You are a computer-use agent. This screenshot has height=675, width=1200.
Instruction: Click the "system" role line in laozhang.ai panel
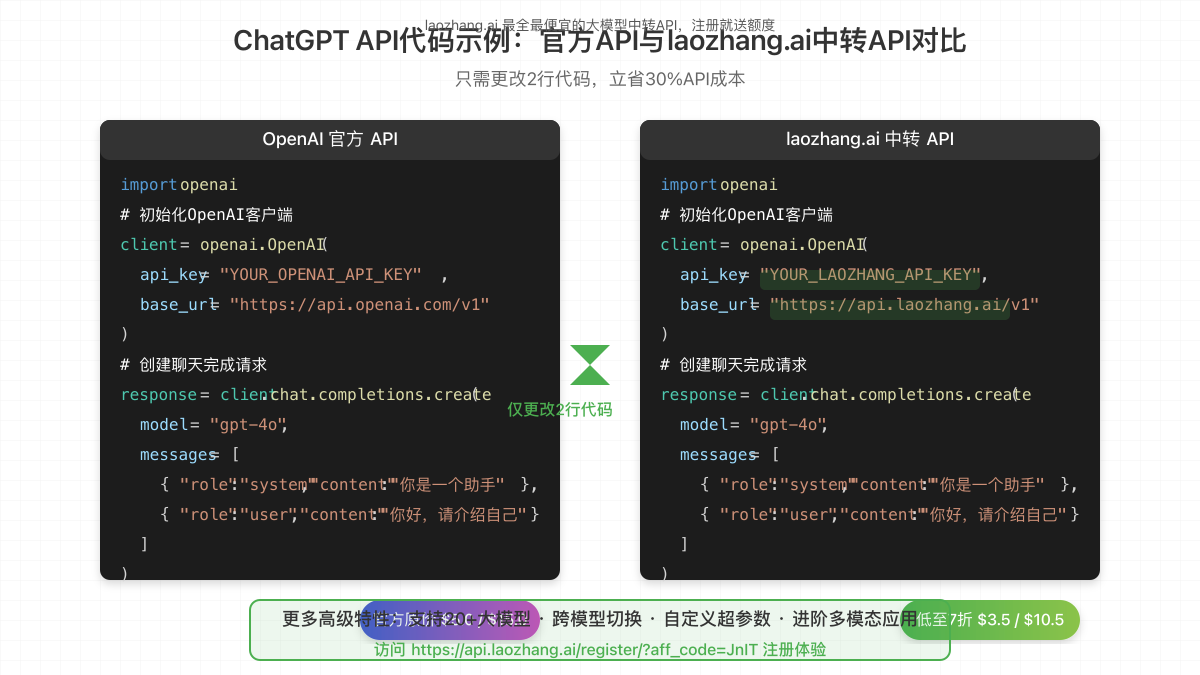click(890, 485)
